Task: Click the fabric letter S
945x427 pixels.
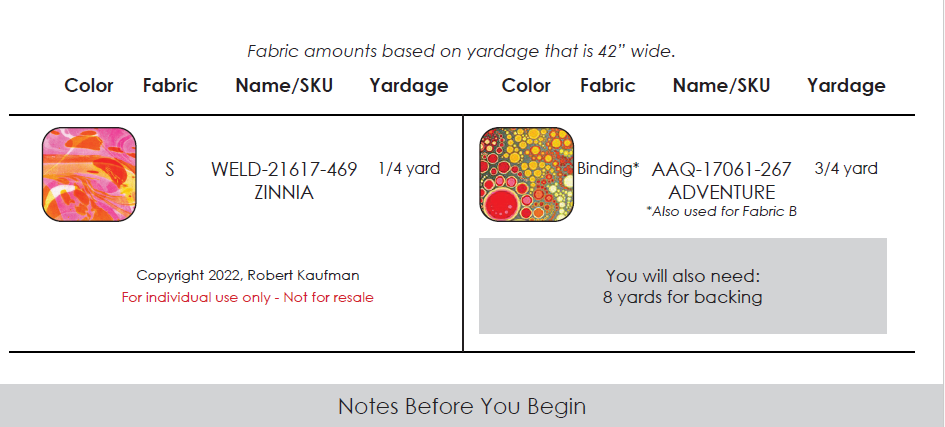Action: [170, 170]
